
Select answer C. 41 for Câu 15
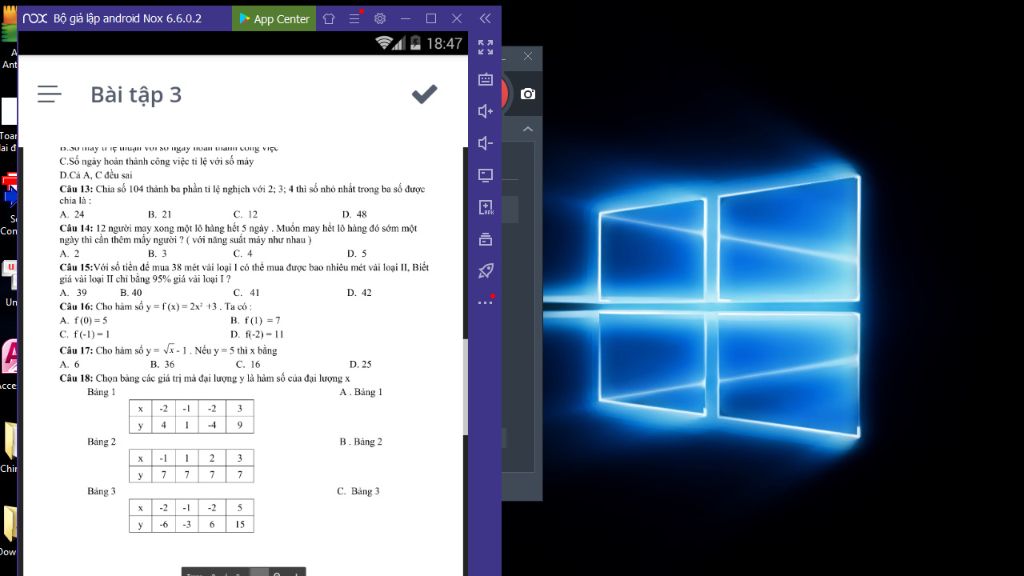[246, 293]
